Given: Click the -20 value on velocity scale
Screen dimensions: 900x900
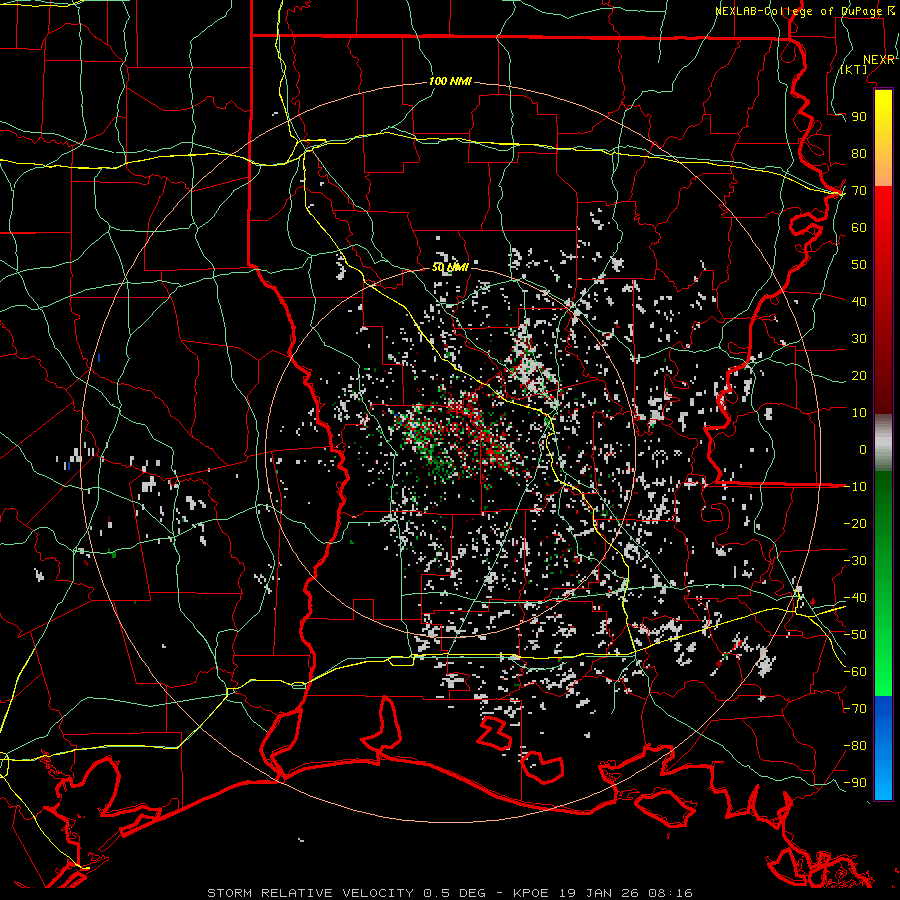Looking at the screenshot, I should click(x=855, y=523).
